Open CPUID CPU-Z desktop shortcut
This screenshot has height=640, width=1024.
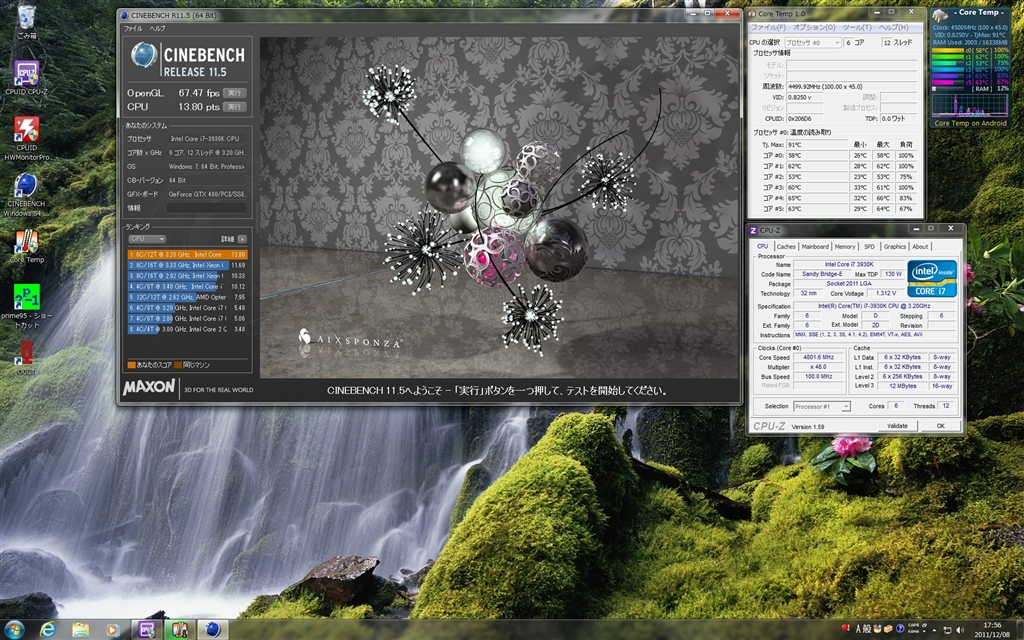point(27,76)
